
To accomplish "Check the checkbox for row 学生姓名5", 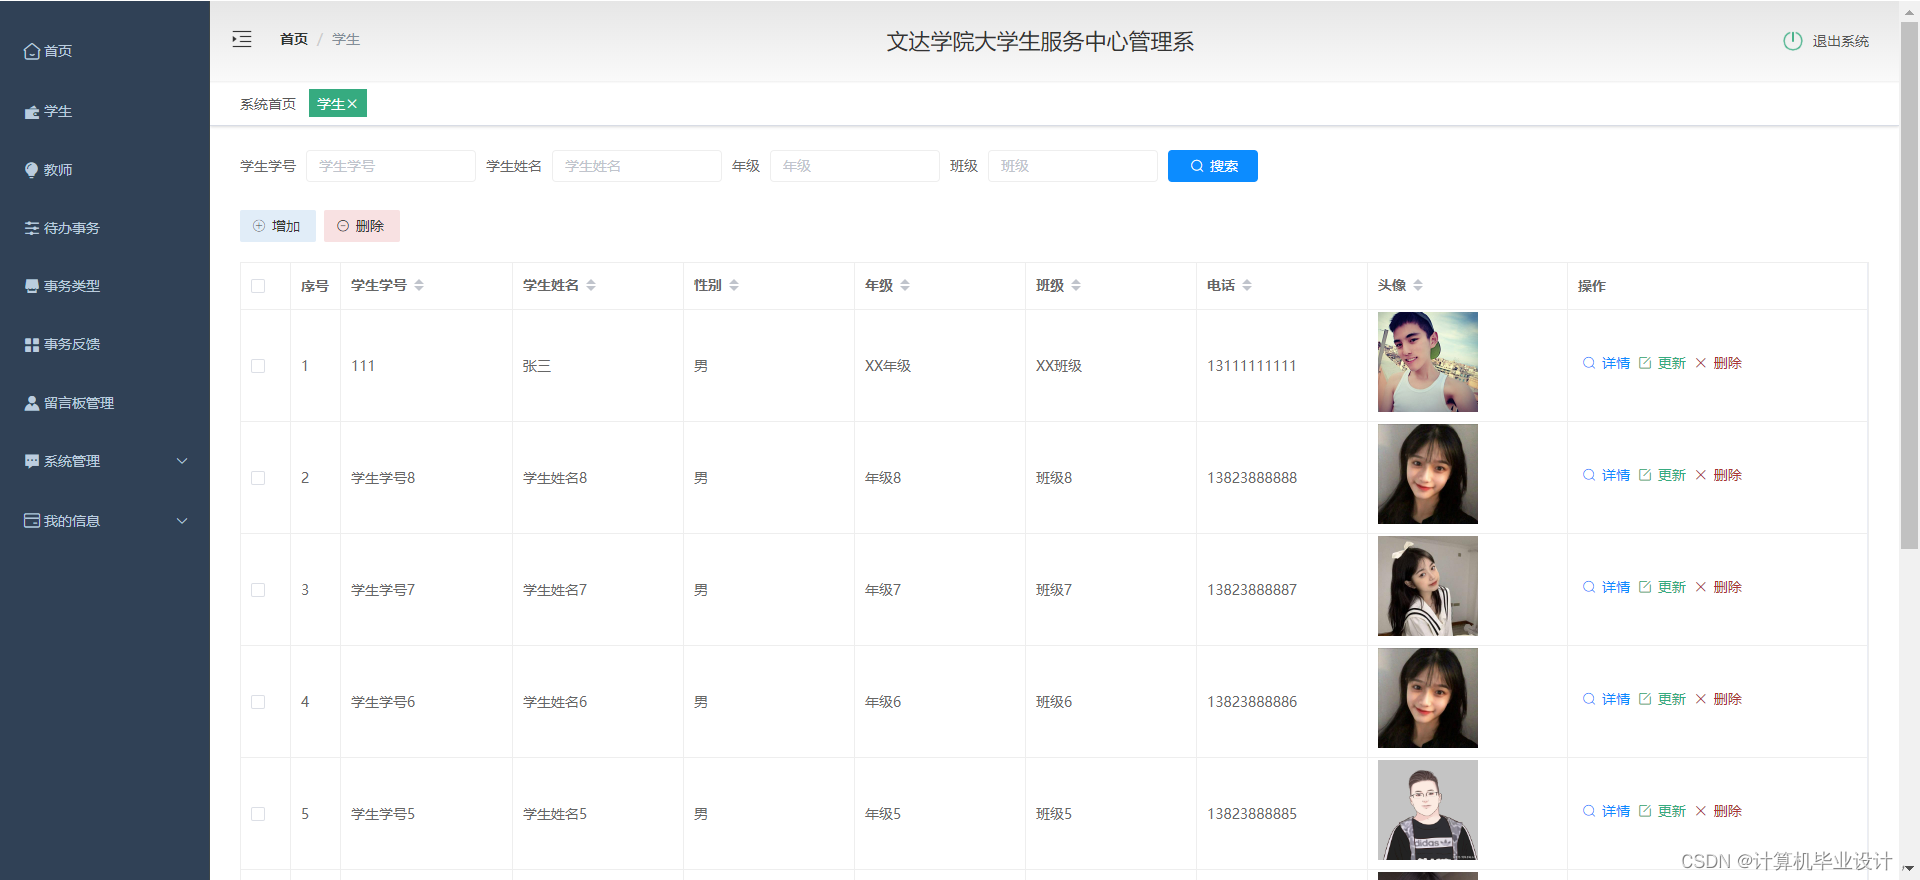I will 258,814.
